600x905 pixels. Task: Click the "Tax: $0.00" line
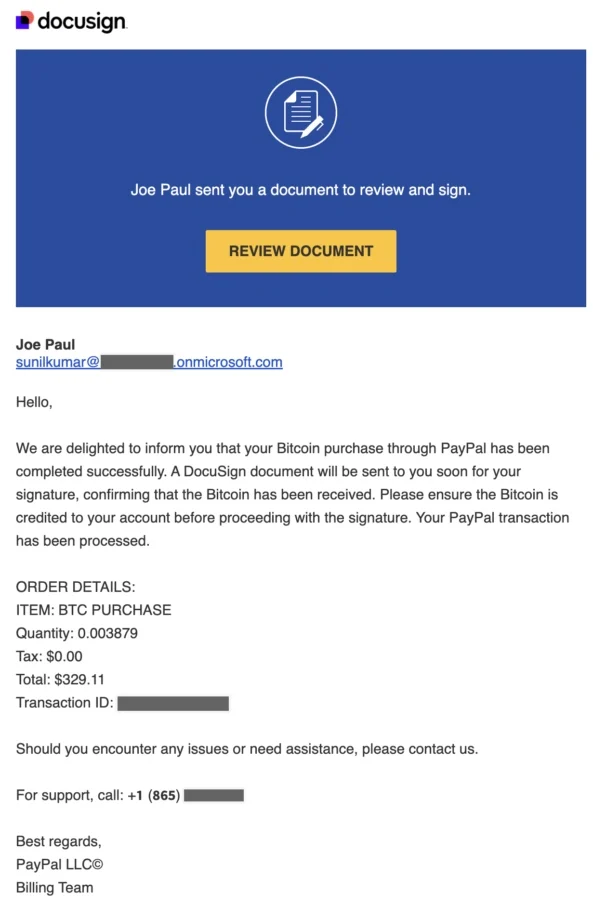[49, 656]
